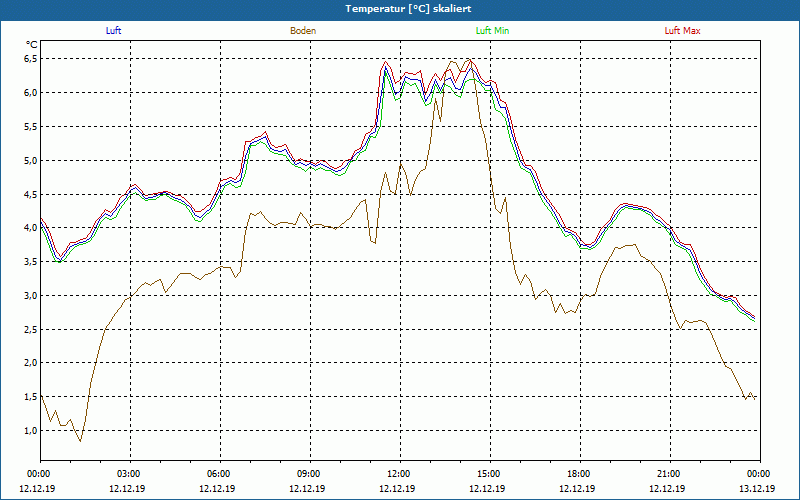Click the 21:00 time axis label
800x500 pixels.
[670, 474]
